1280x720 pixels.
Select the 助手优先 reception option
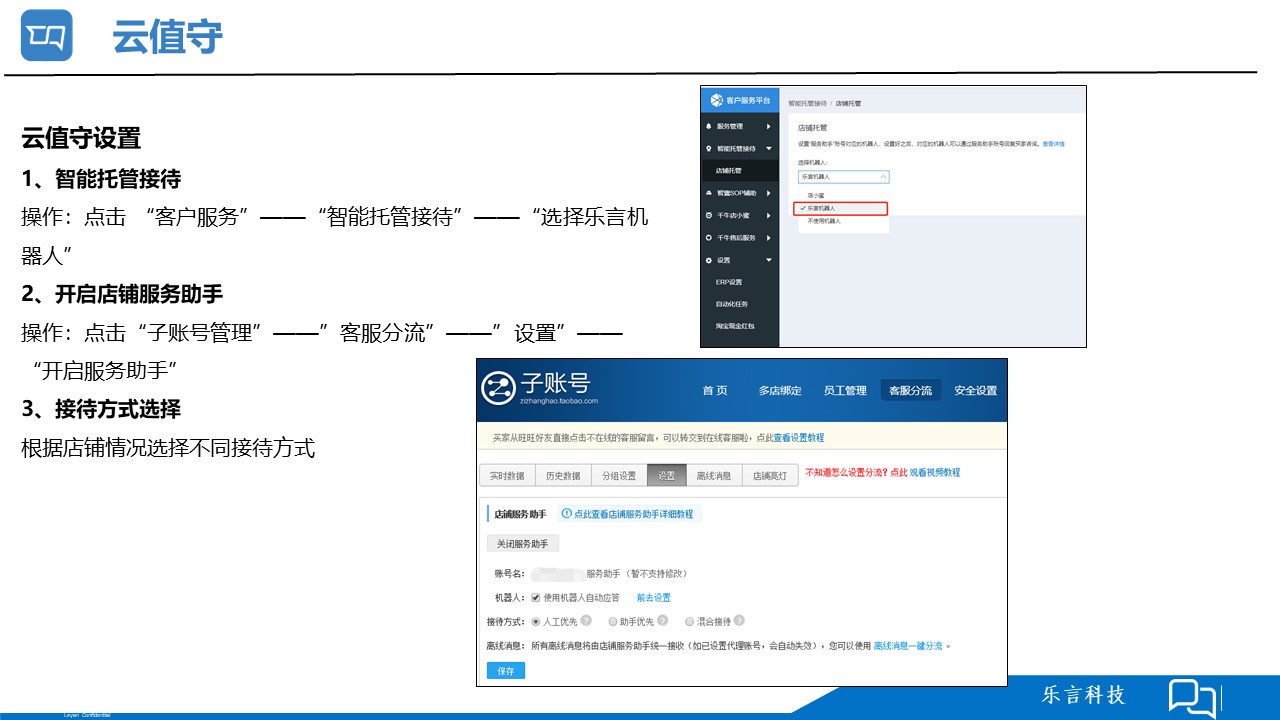[611, 621]
